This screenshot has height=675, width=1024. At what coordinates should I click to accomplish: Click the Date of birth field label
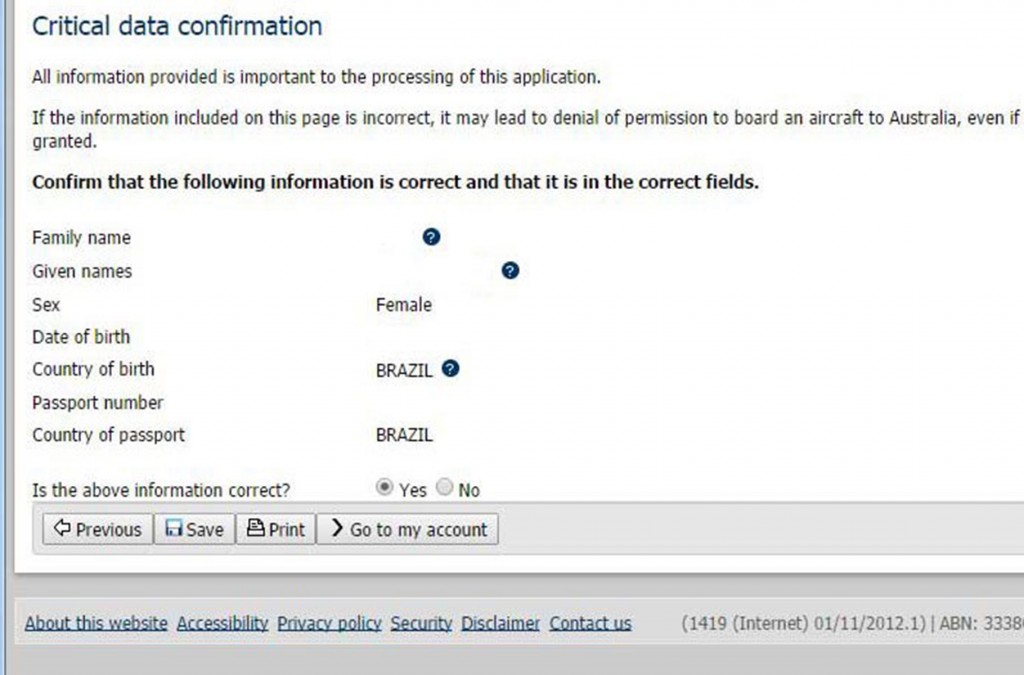81,337
